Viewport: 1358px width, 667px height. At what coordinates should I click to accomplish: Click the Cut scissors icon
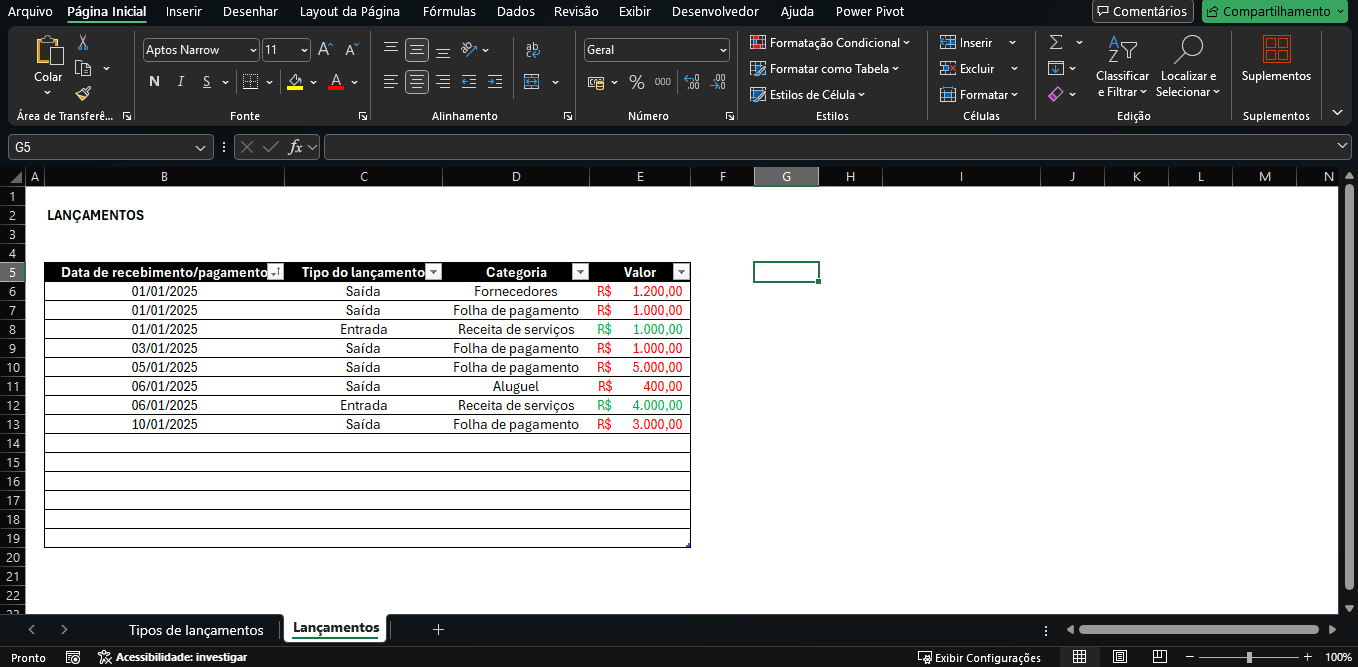pyautogui.click(x=83, y=42)
